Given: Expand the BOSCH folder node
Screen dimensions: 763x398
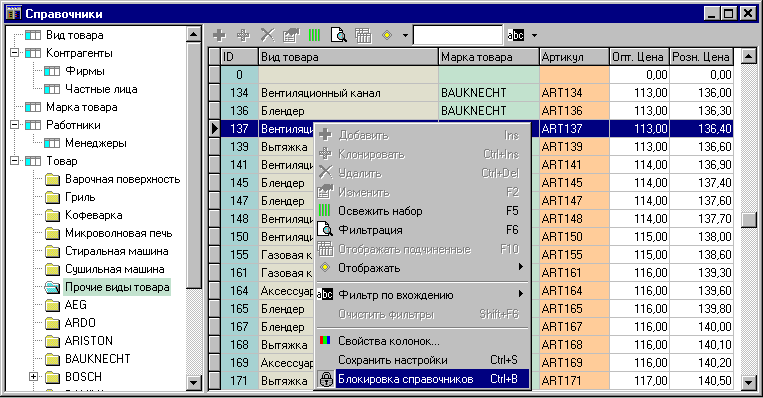Looking at the screenshot, I should tap(33, 376).
